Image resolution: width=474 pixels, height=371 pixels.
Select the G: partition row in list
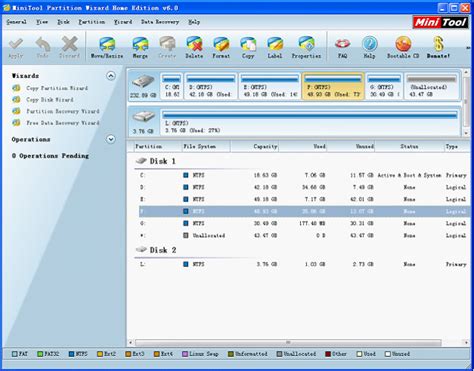(303, 223)
